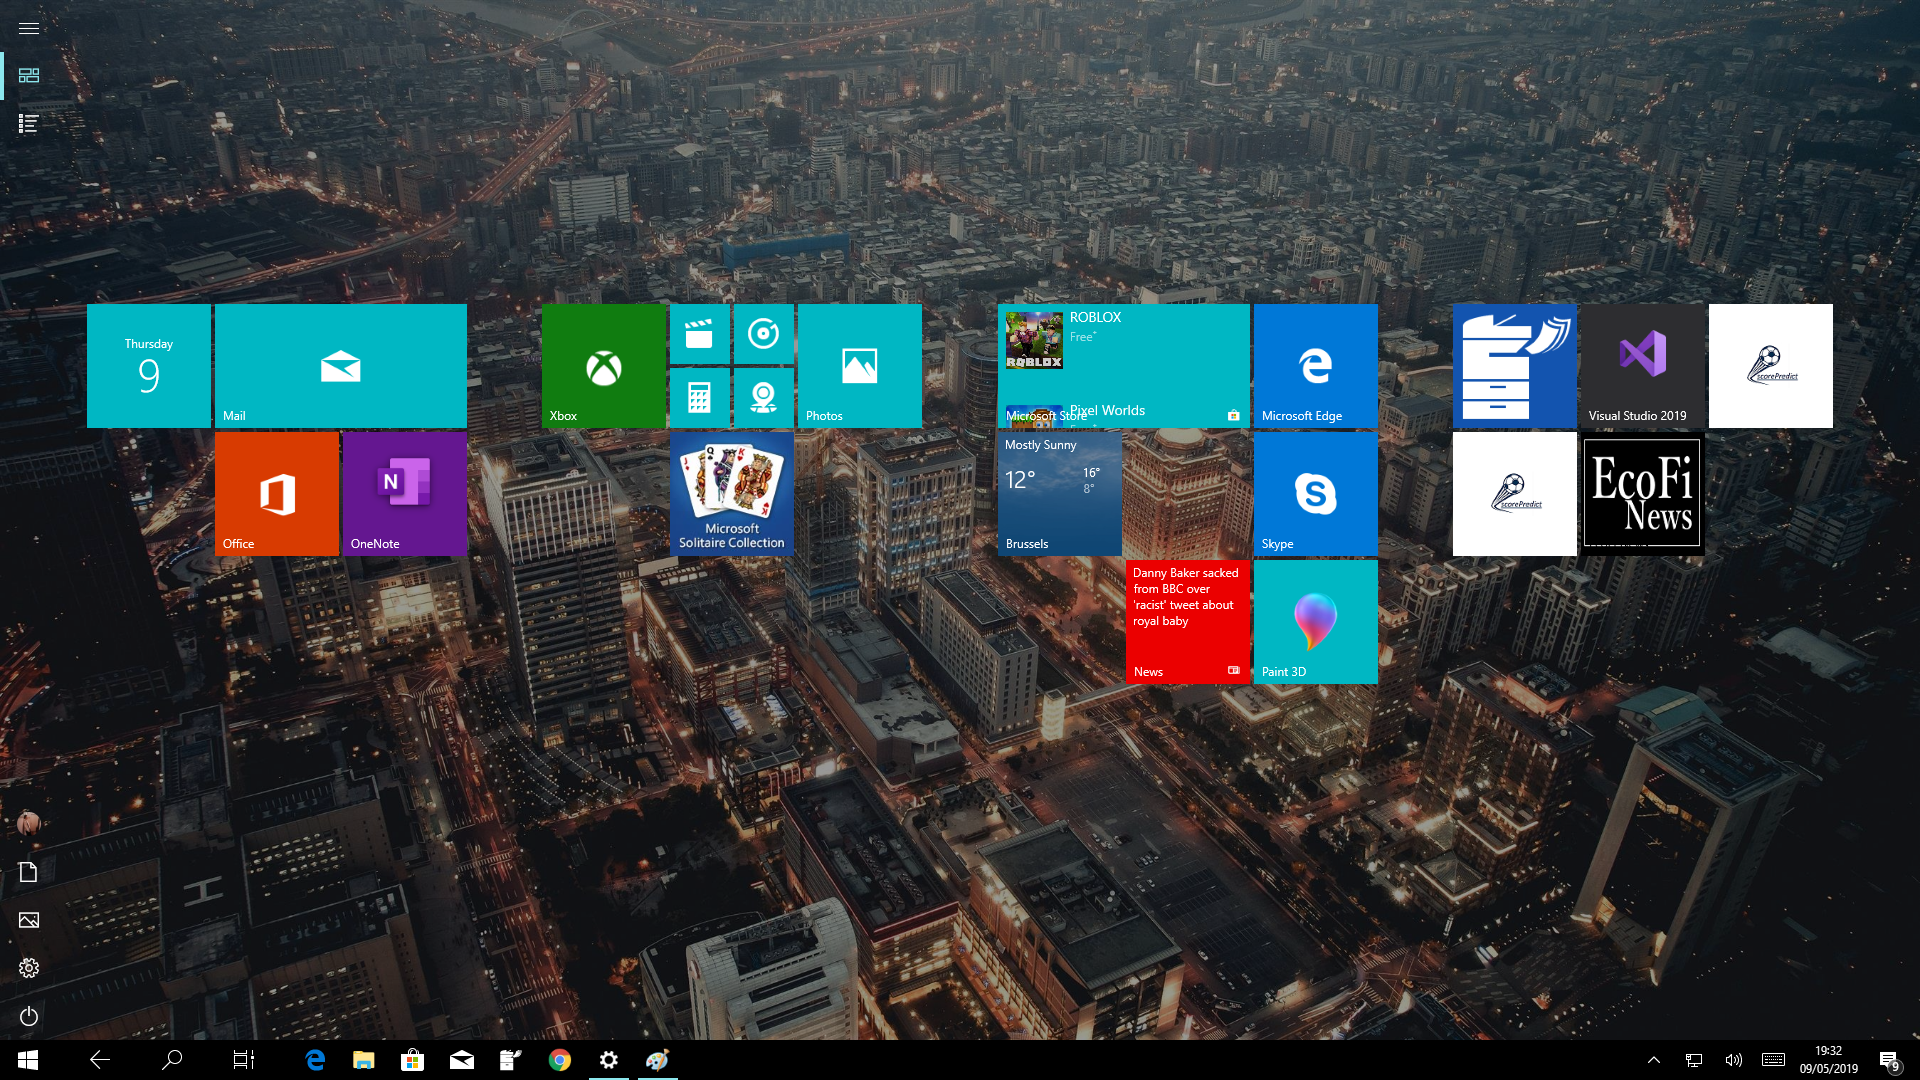Open Task View on the taskbar

(x=244, y=1060)
